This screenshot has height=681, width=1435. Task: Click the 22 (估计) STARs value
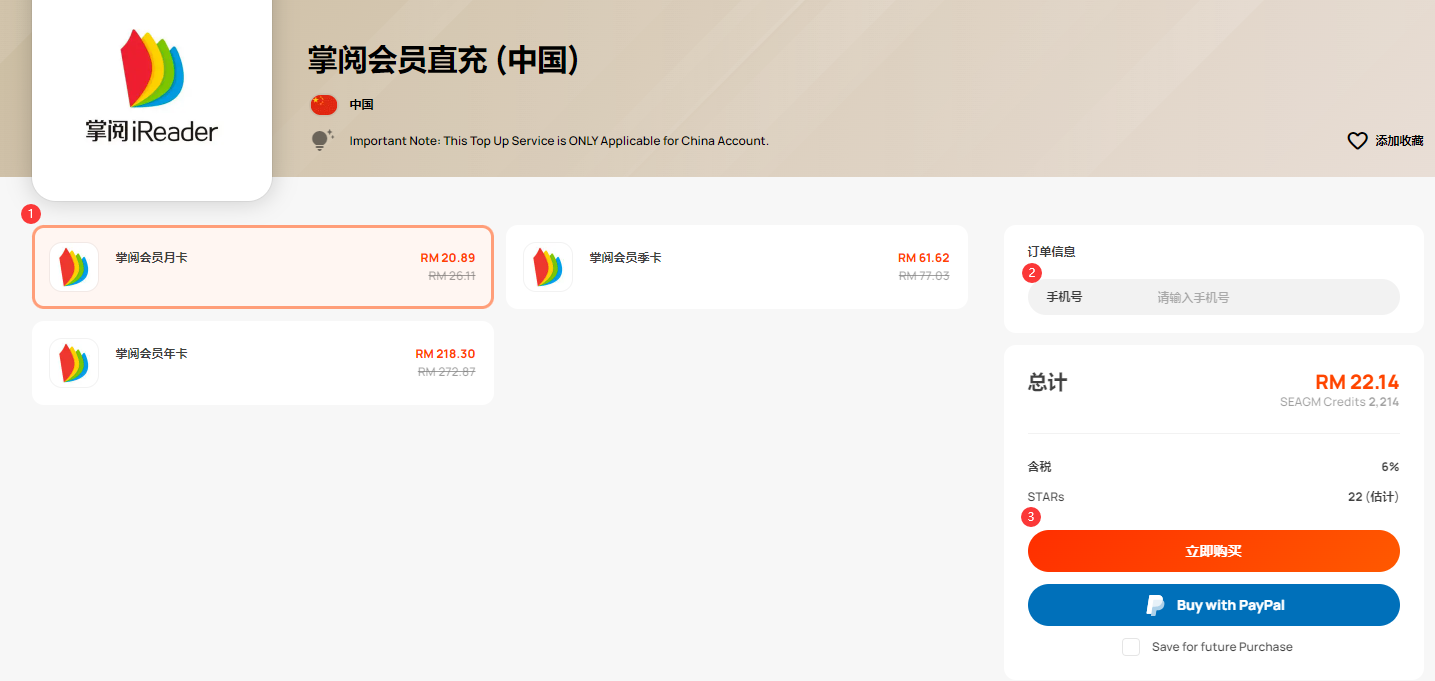coord(1373,497)
